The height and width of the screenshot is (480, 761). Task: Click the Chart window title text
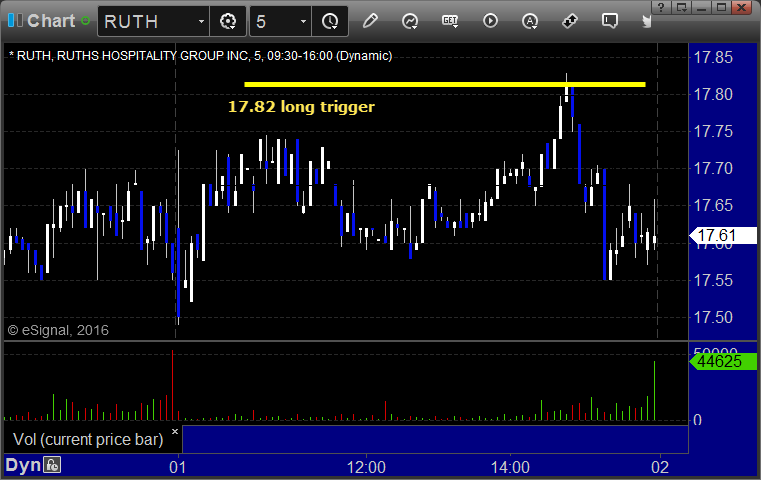[x=51, y=21]
